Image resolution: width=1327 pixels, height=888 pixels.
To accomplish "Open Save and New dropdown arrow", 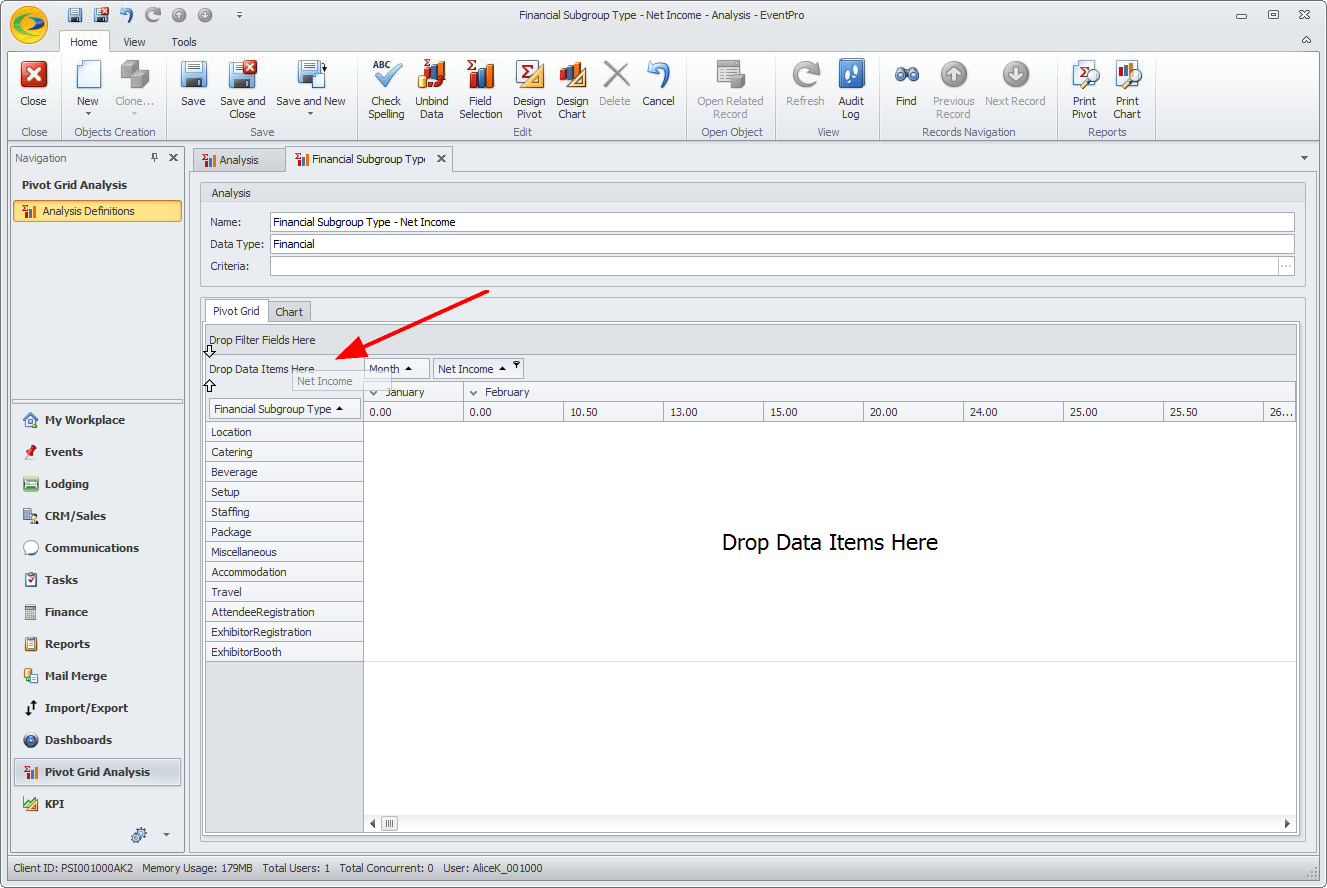I will pyautogui.click(x=311, y=114).
